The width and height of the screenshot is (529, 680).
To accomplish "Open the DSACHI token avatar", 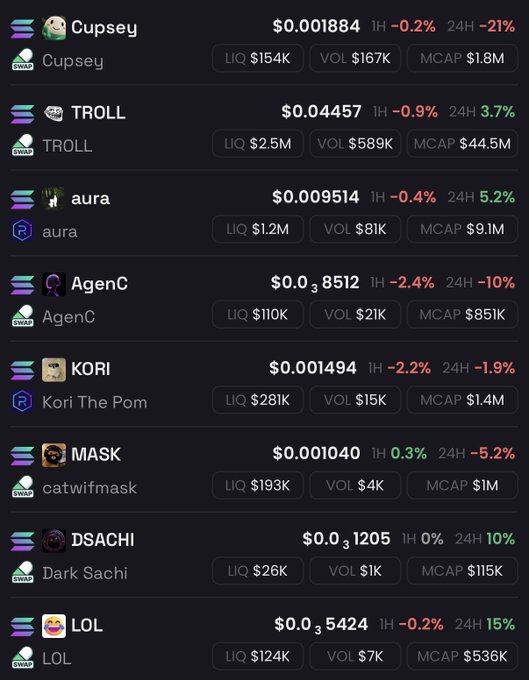I will [54, 540].
